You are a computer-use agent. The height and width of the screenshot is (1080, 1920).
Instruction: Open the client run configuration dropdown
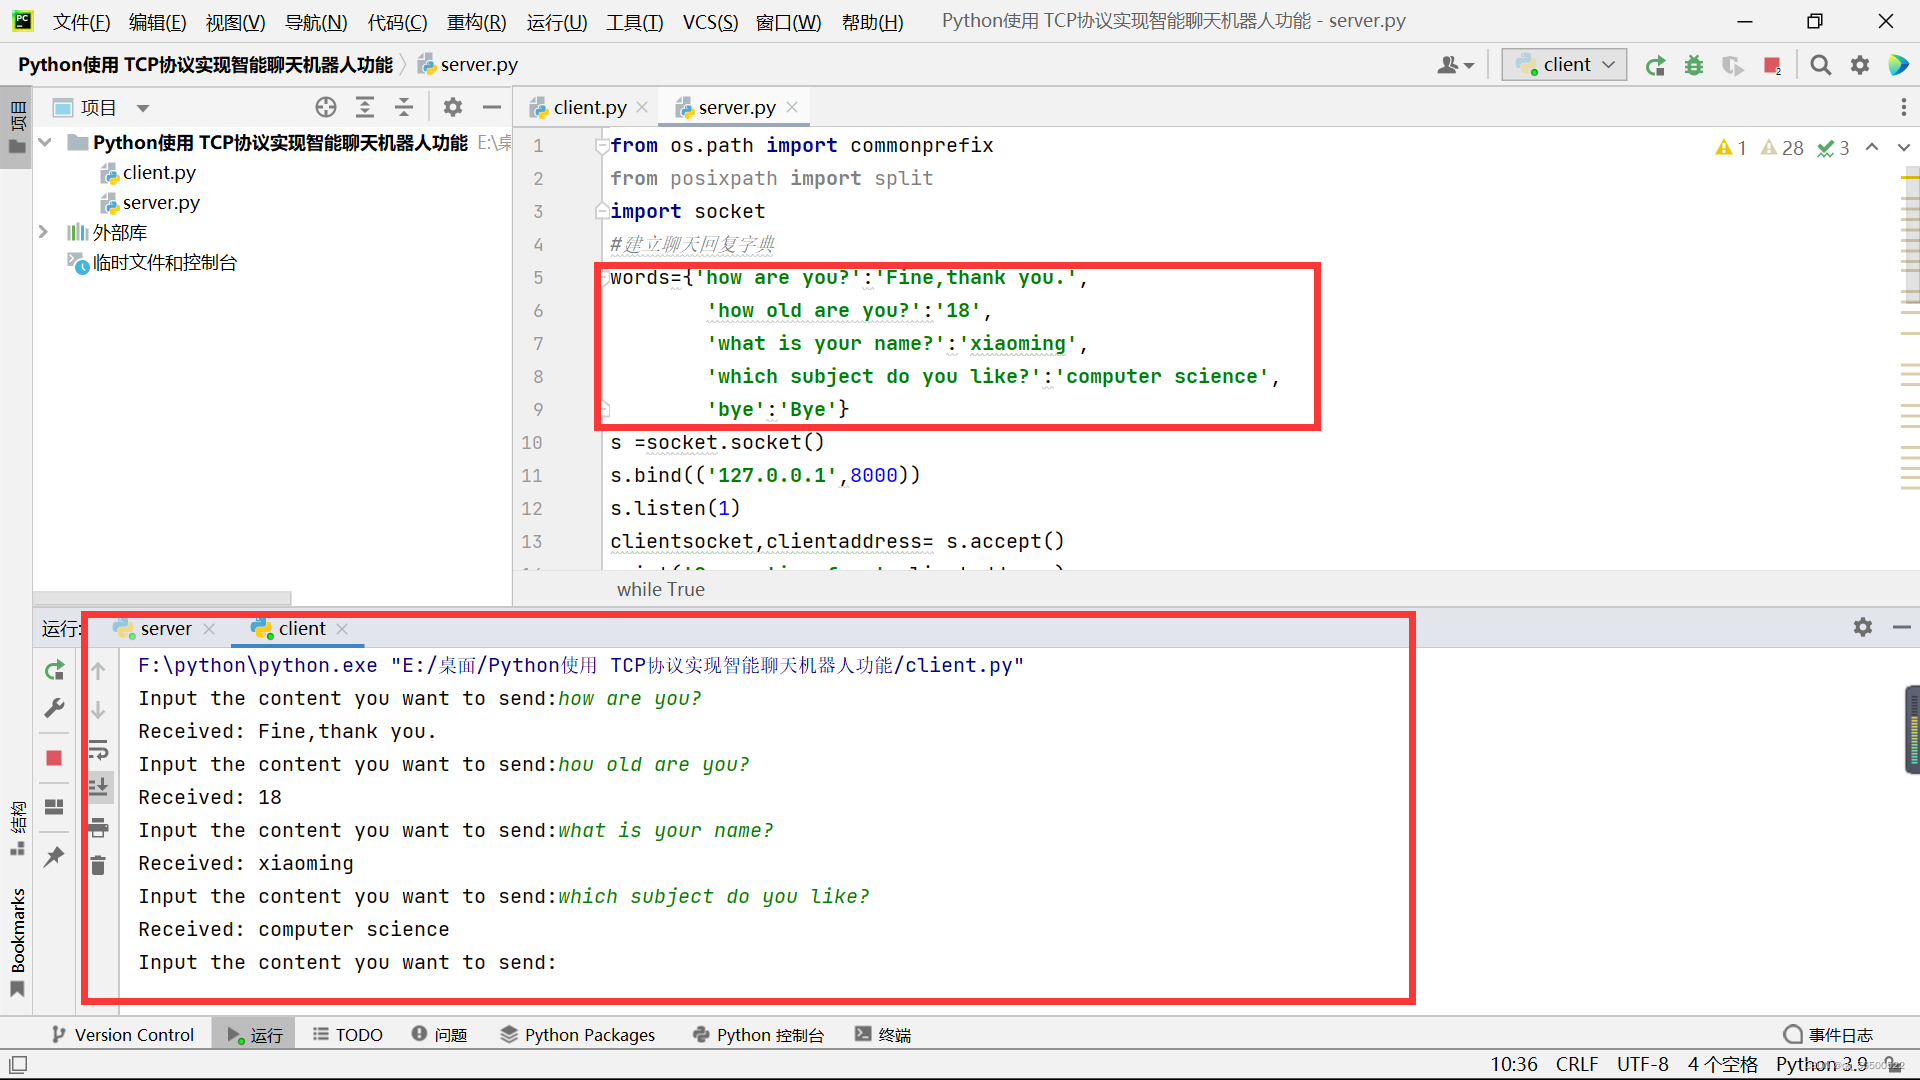pyautogui.click(x=1565, y=65)
